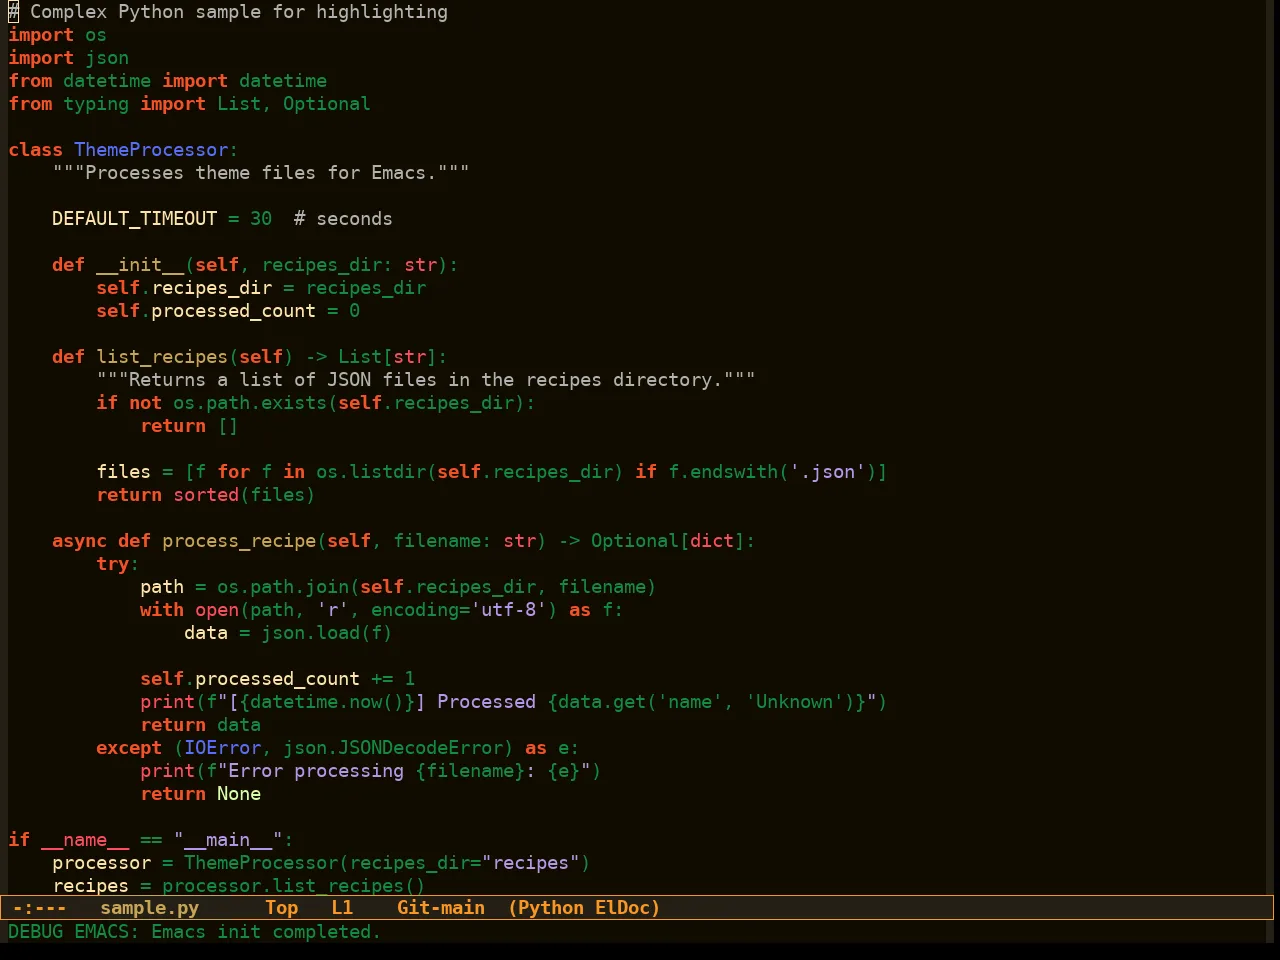Place cursor on 'import json' line
Viewport: 1280px width, 960px height.
pyautogui.click(x=68, y=58)
